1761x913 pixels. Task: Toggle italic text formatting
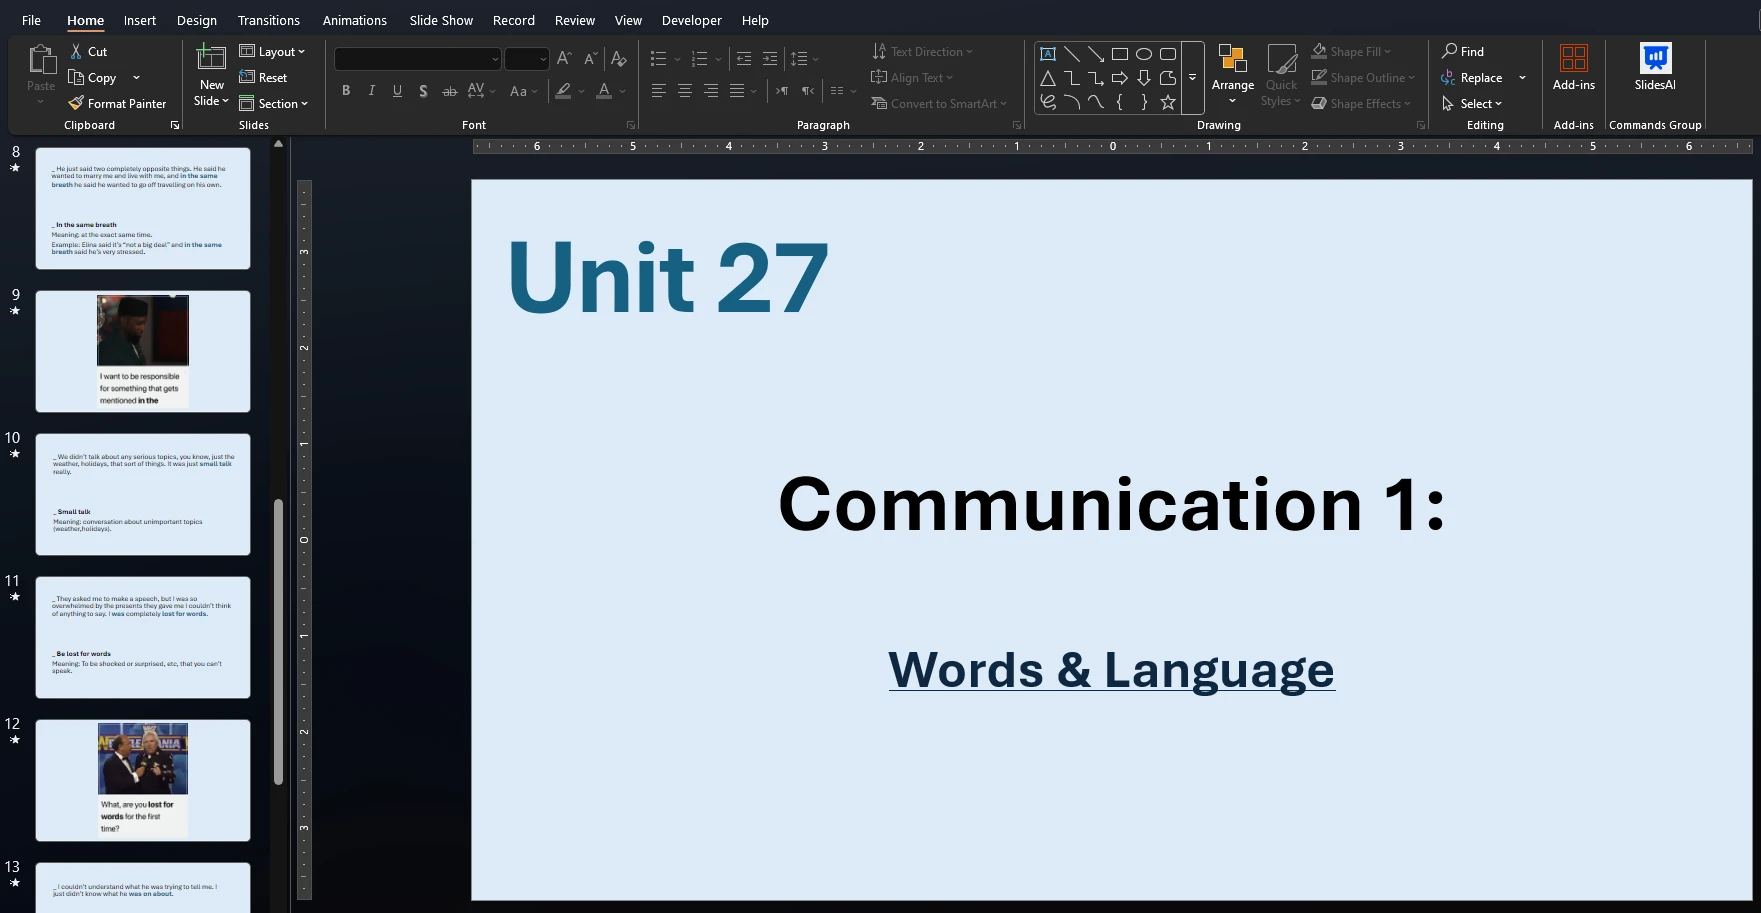click(x=372, y=91)
